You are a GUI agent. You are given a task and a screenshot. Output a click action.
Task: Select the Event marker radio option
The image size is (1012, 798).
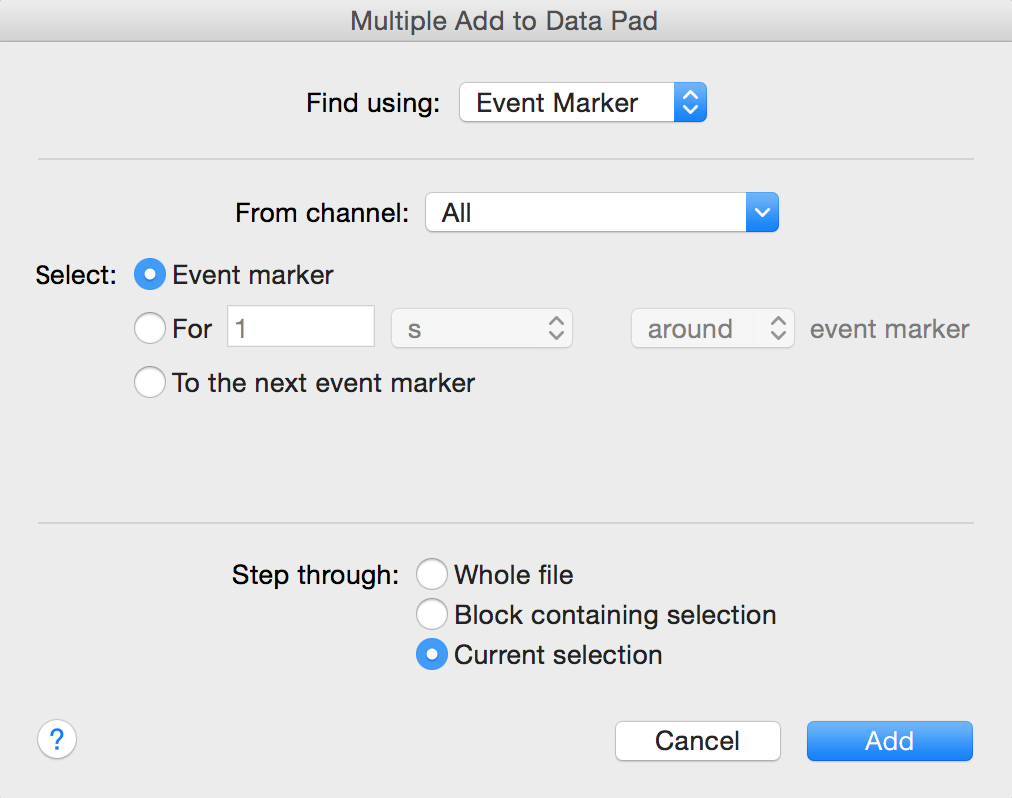pos(150,275)
